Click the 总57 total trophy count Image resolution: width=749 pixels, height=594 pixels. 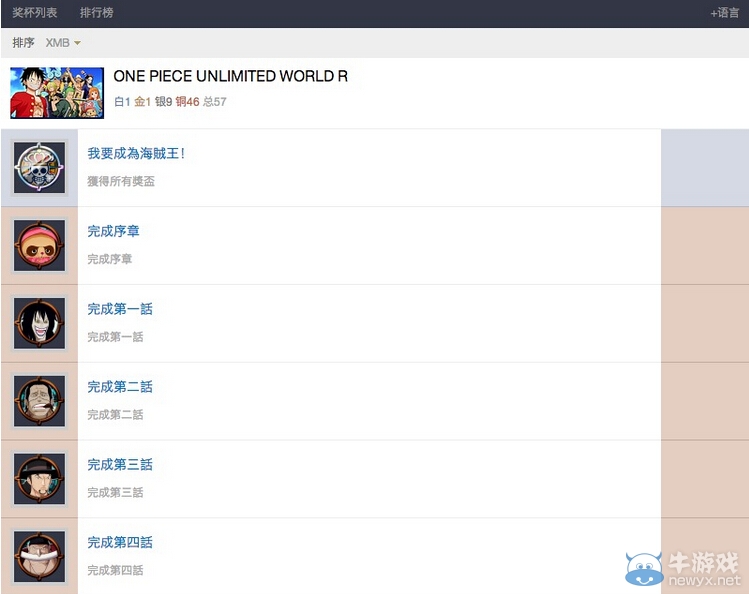click(x=214, y=101)
